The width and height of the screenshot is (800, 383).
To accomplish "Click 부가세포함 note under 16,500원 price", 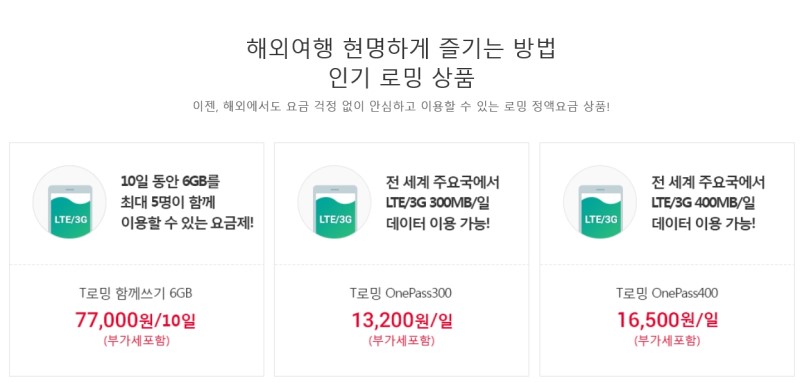I will pyautogui.click(x=667, y=341).
